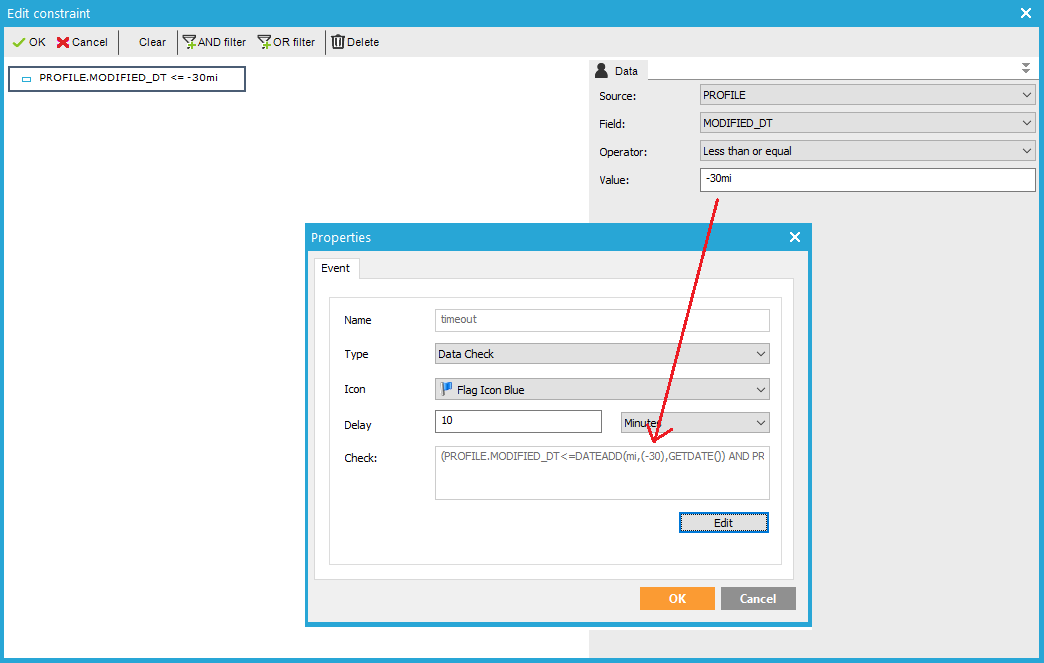Click the Delay input field
The width and height of the screenshot is (1044, 663).
(518, 421)
